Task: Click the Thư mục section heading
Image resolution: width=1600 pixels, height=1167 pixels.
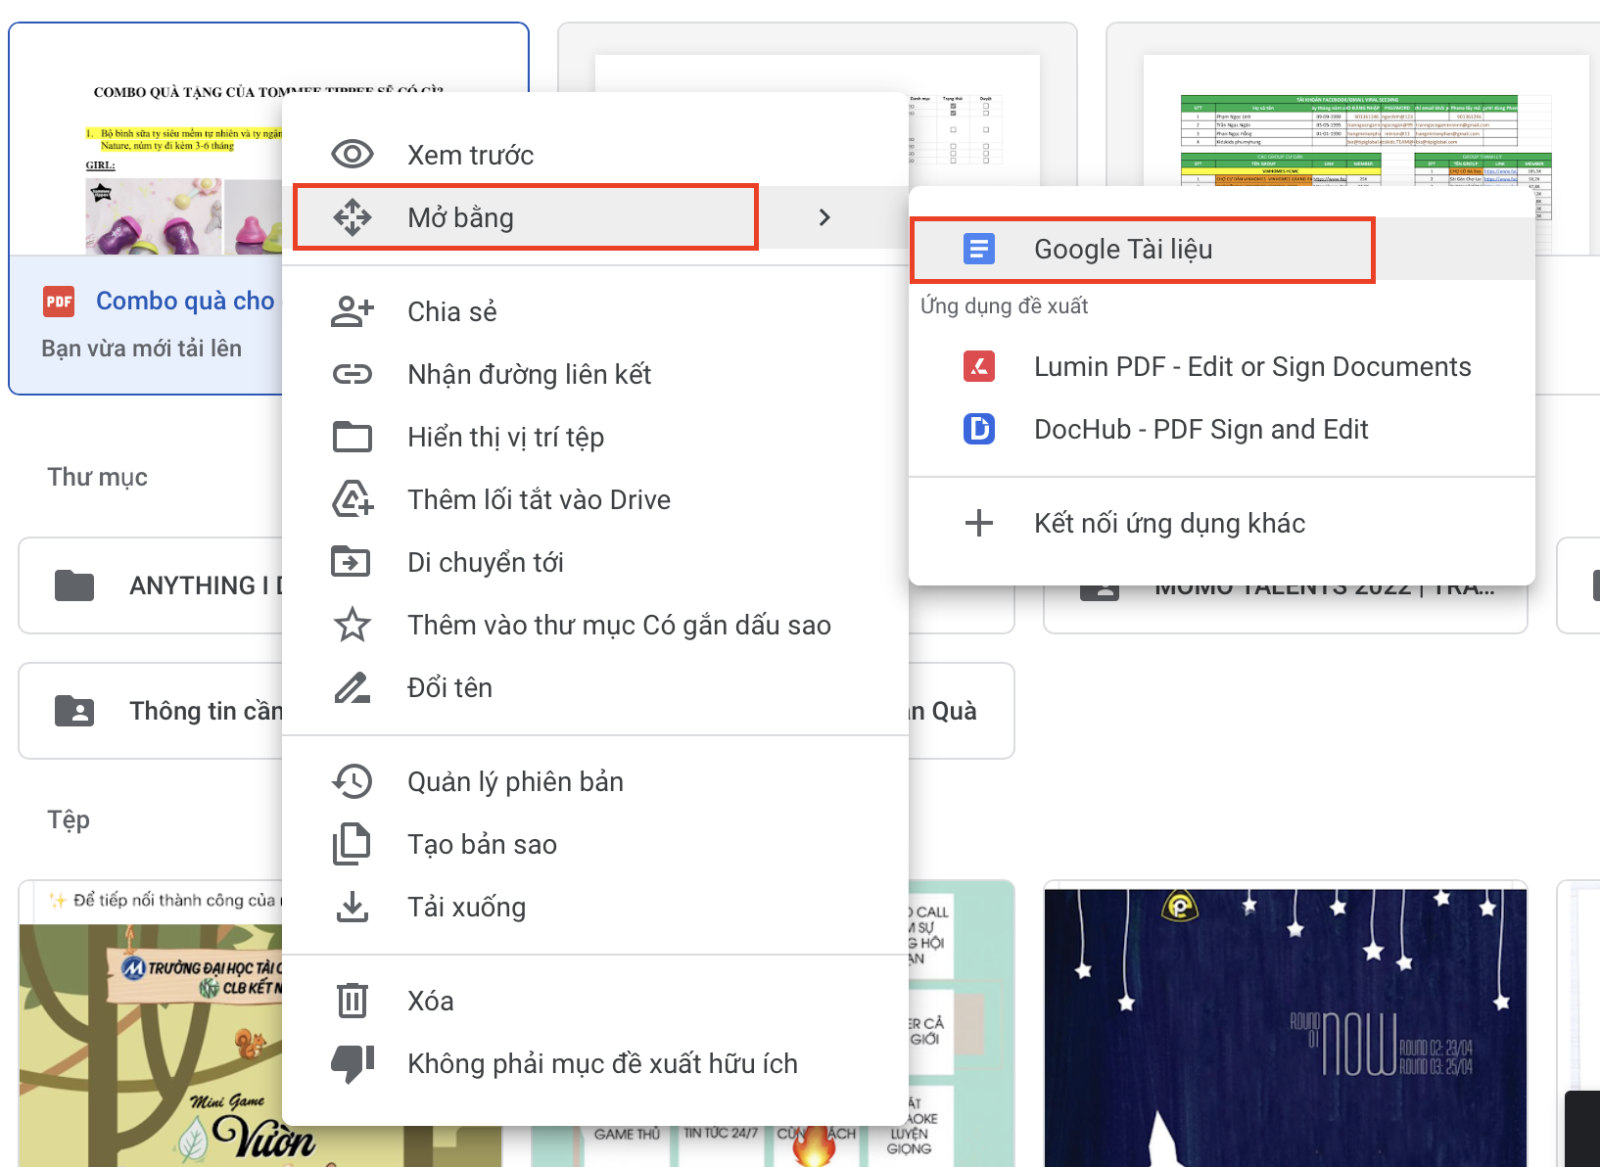Action: tap(97, 477)
